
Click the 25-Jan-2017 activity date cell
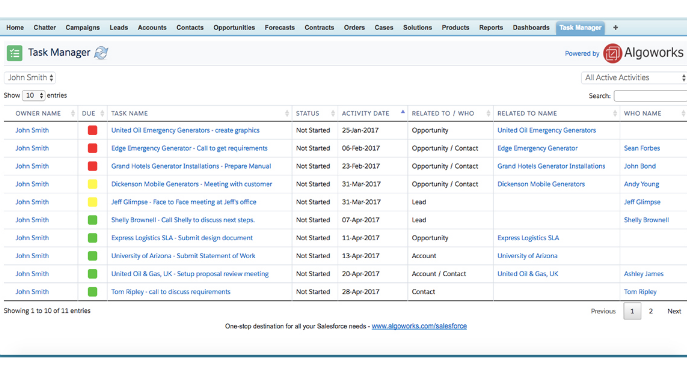click(x=360, y=130)
